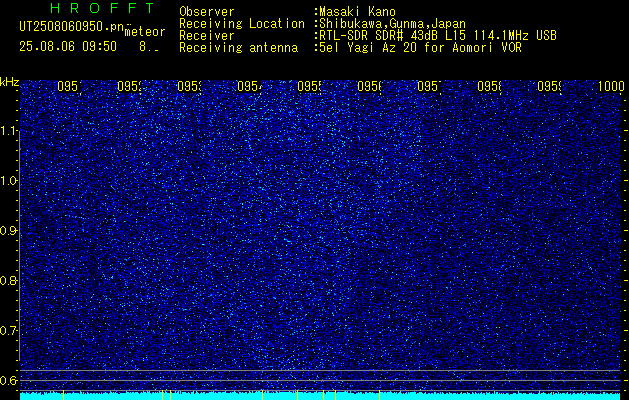Click the HROFFT title text
The width and height of the screenshot is (629, 400).
[x=102, y=8]
